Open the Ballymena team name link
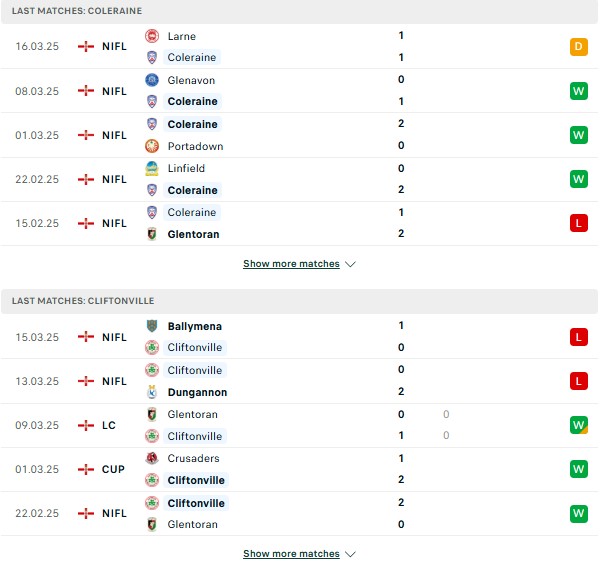The height and width of the screenshot is (568, 600). click(x=195, y=326)
